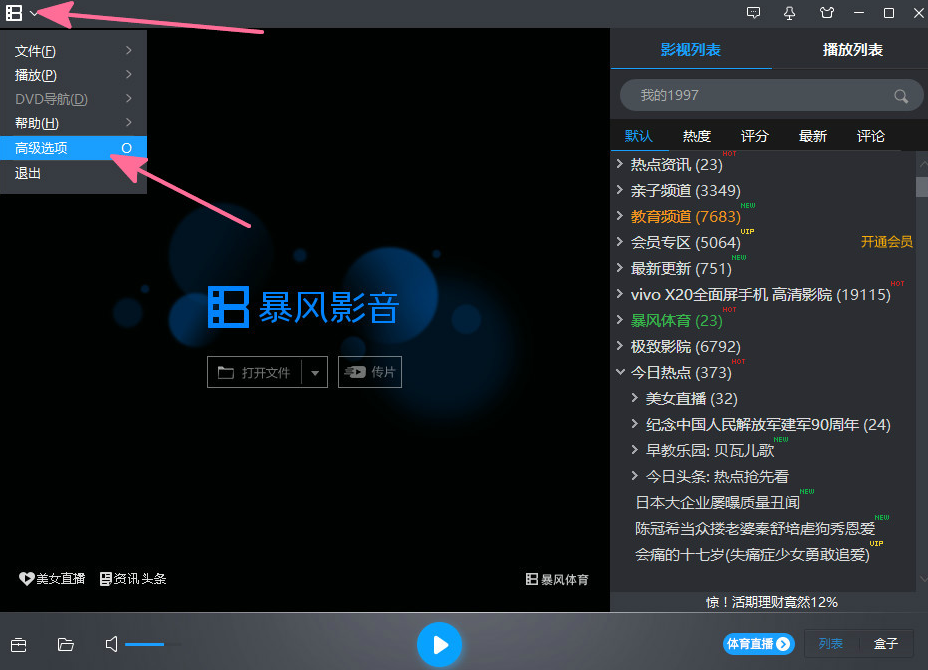Play 会痛的十七岁 video item

click(x=752, y=555)
